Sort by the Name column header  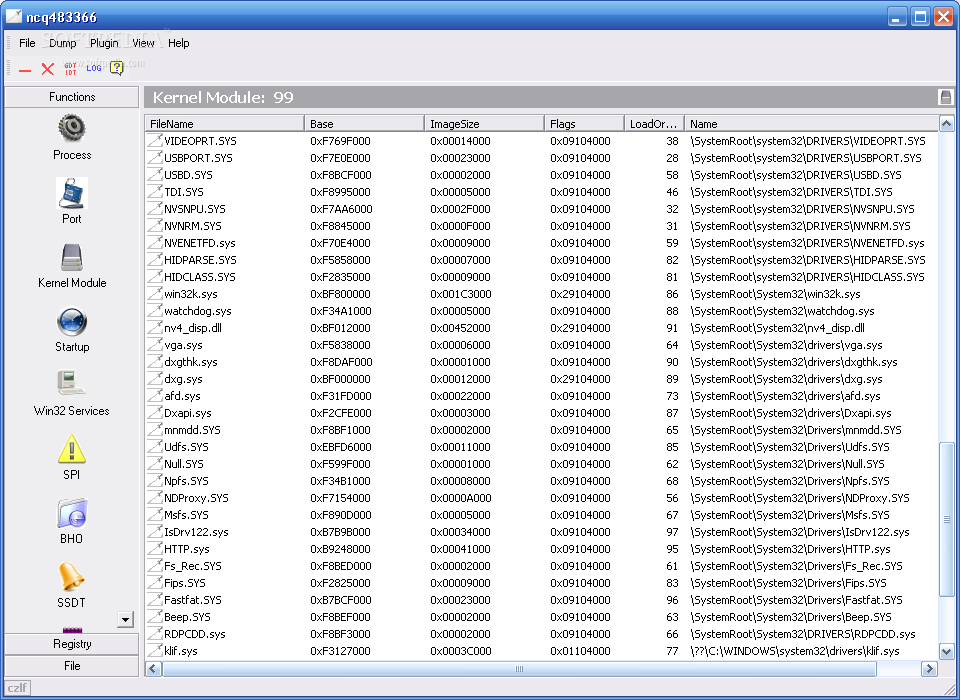[811, 124]
